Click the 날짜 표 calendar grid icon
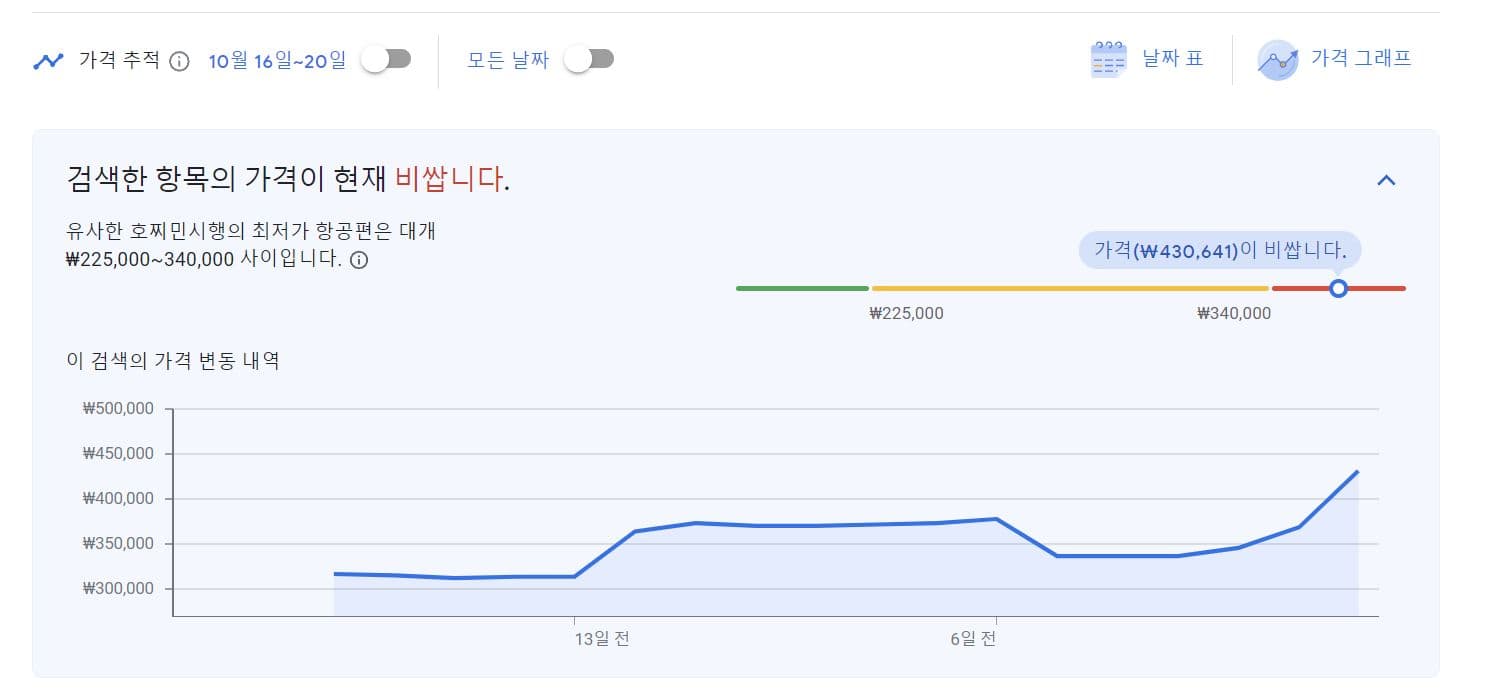This screenshot has height=698, width=1490. pyautogui.click(x=1108, y=60)
